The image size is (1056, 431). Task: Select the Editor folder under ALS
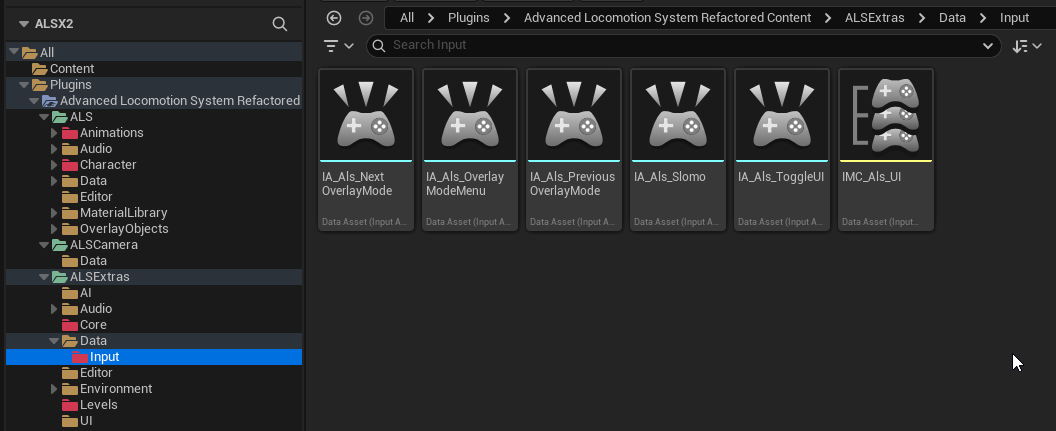tap(96, 197)
